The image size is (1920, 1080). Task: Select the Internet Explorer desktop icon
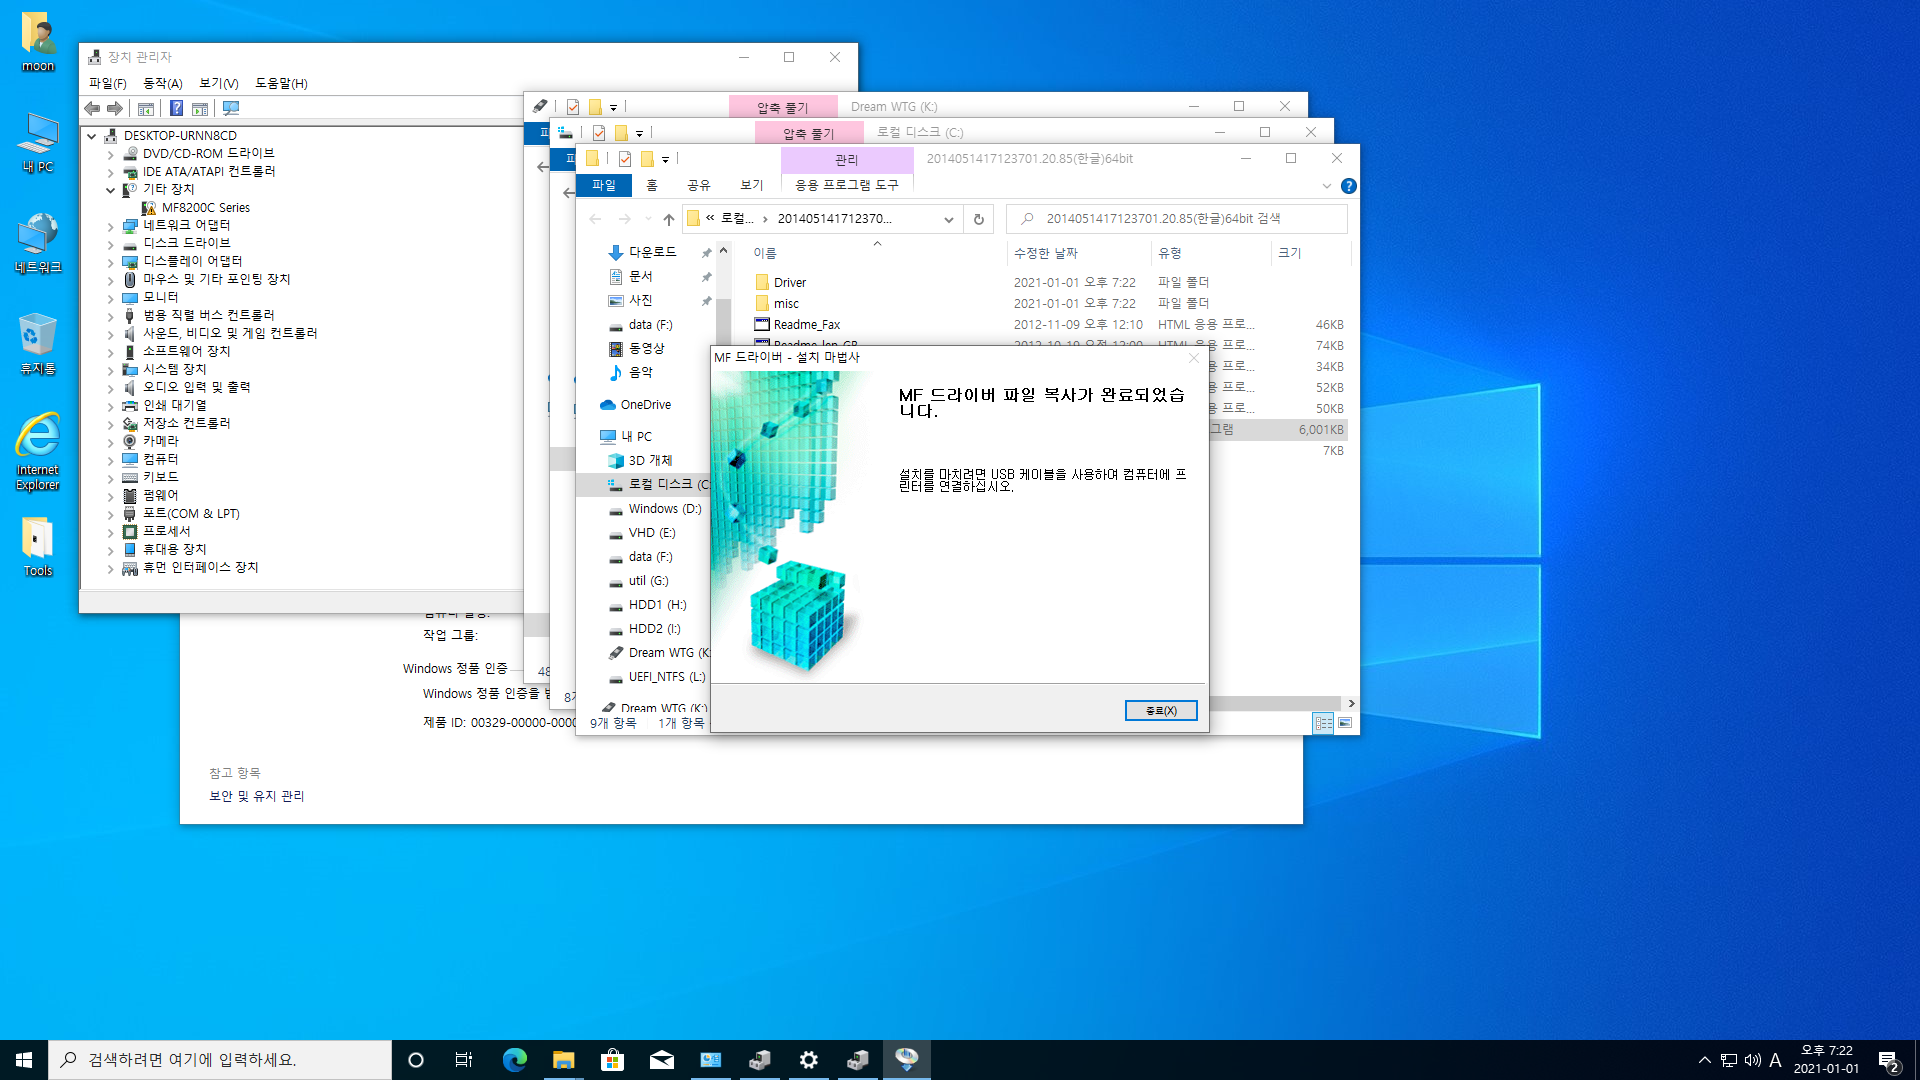click(38, 451)
